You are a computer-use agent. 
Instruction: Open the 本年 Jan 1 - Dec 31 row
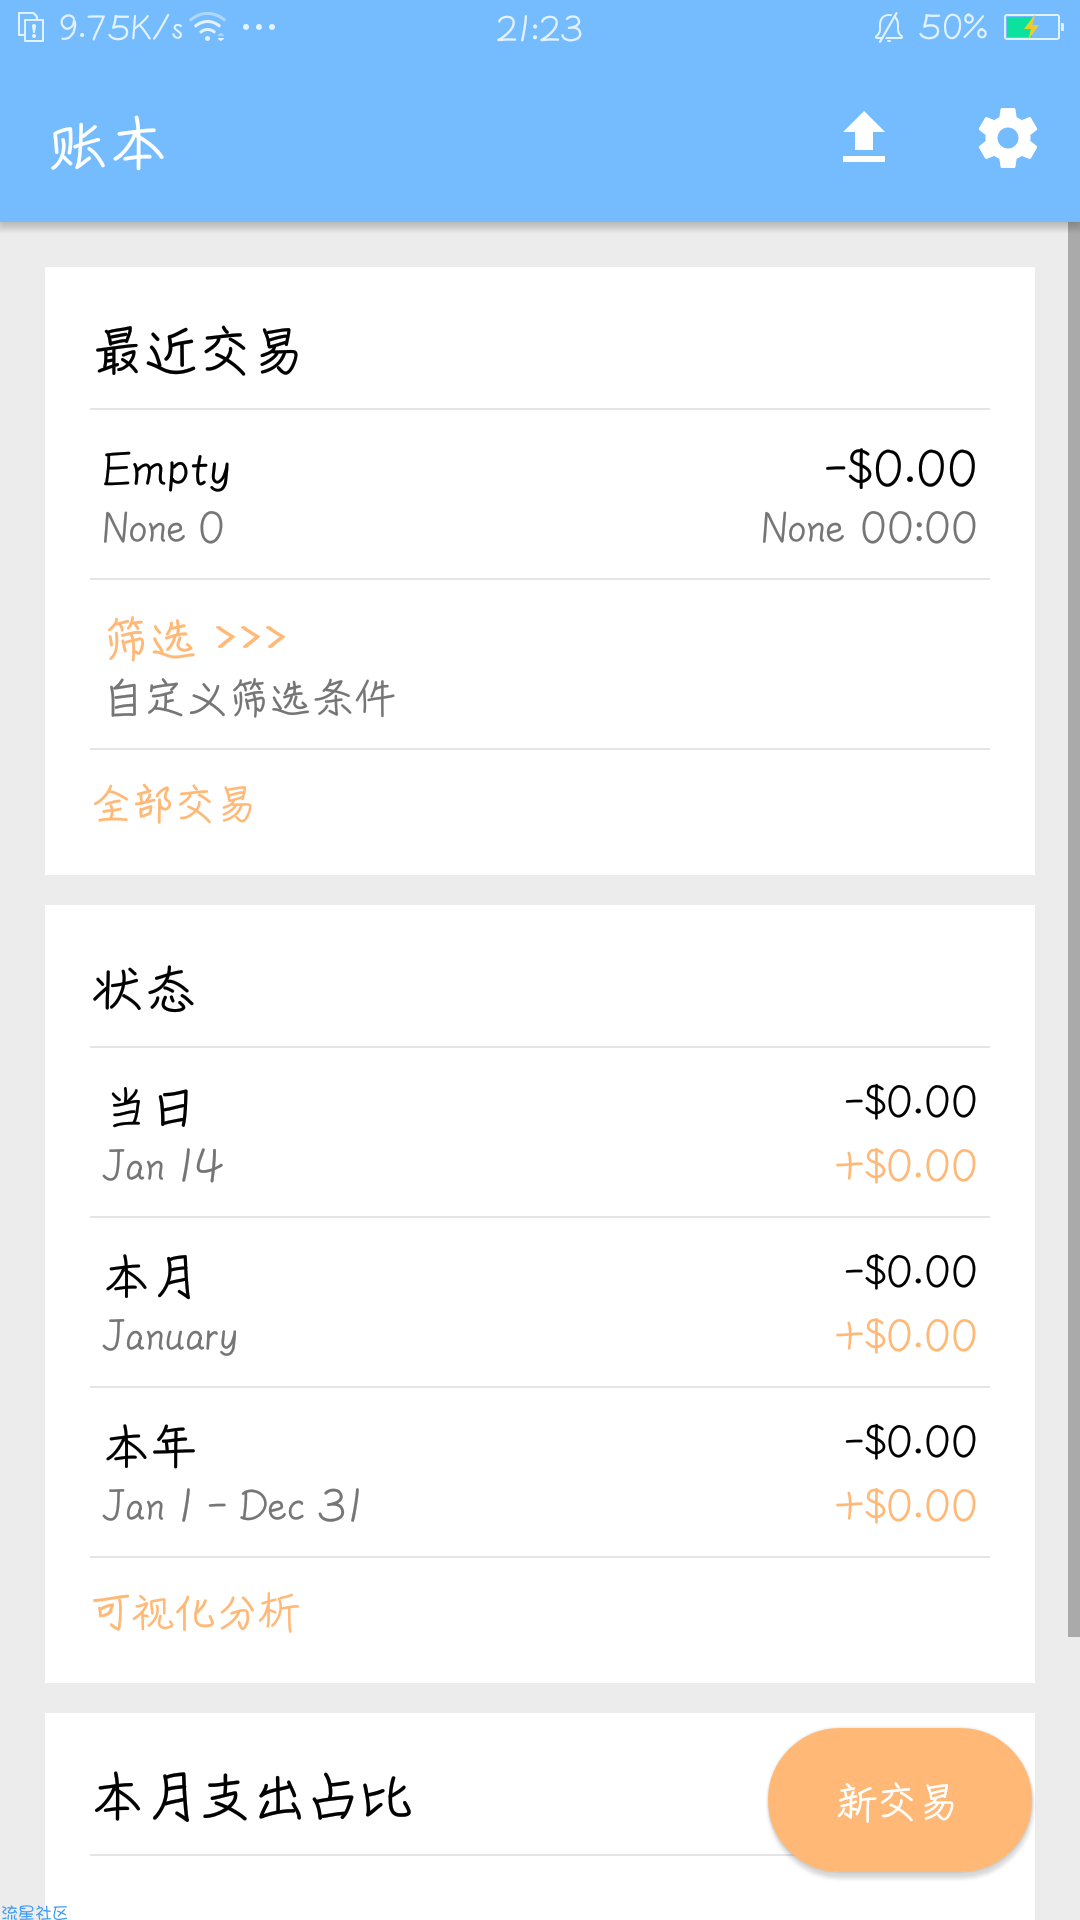click(540, 1474)
